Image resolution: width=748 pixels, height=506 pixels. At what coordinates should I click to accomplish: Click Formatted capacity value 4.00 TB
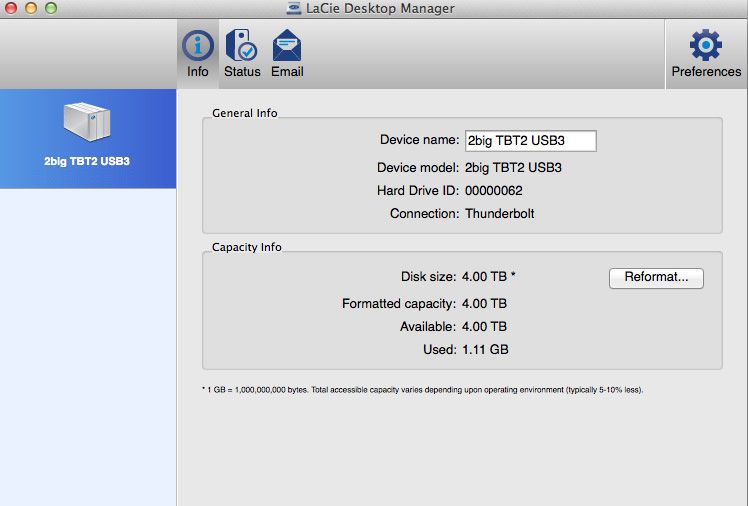click(484, 304)
